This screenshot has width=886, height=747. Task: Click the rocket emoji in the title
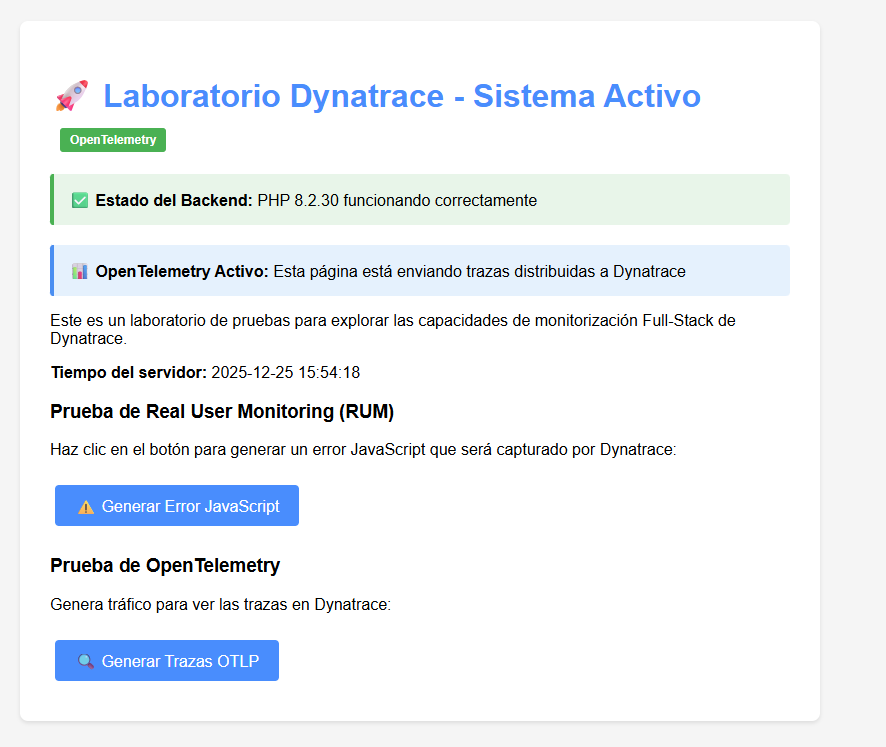[72, 96]
